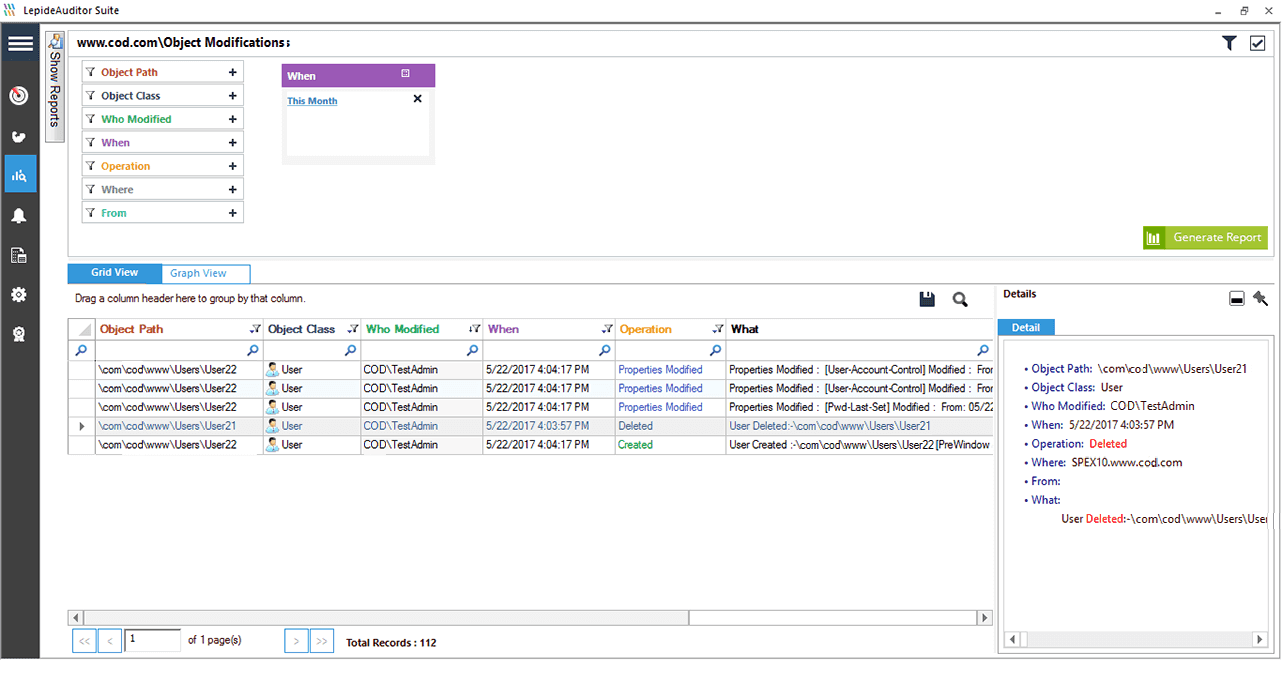
Task: Click the Generate Report button
Action: tap(1205, 238)
